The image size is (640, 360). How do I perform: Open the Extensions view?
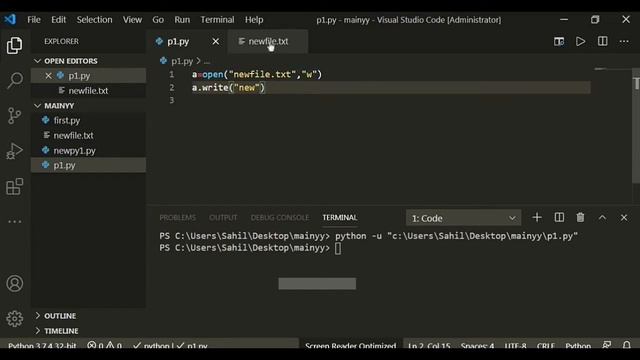click(x=15, y=187)
